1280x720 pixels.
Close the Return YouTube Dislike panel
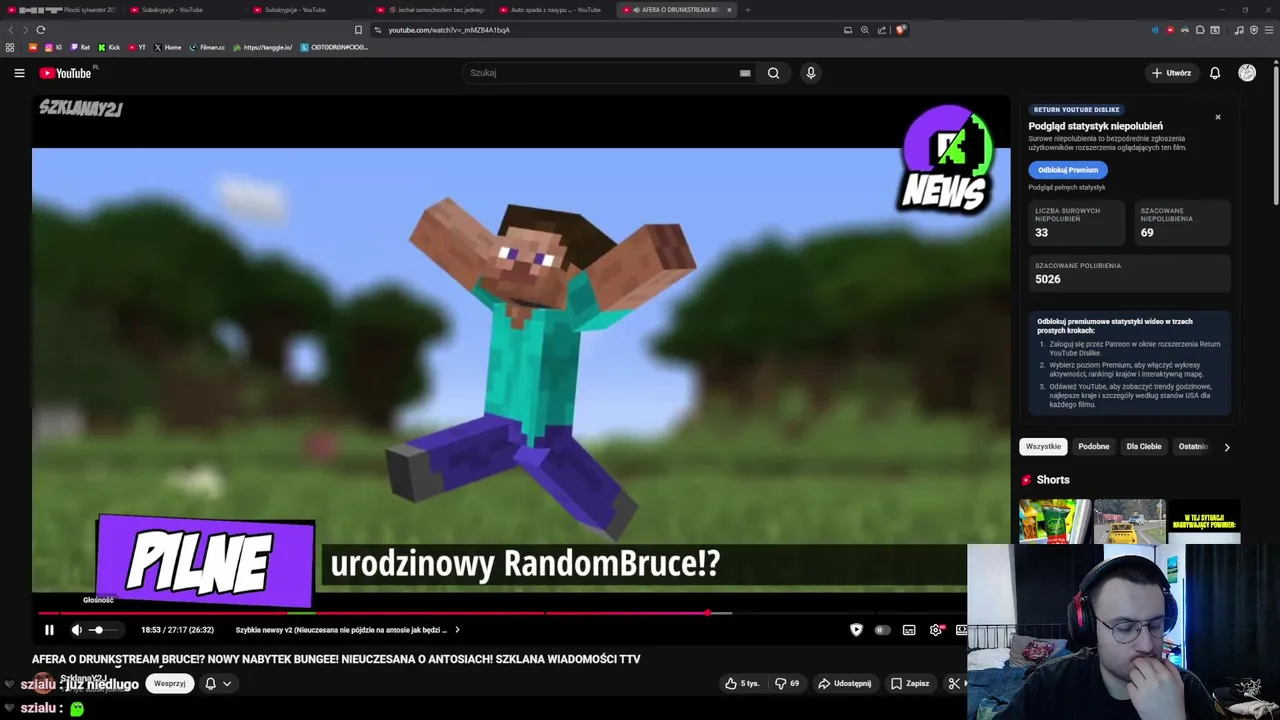[x=1218, y=117]
